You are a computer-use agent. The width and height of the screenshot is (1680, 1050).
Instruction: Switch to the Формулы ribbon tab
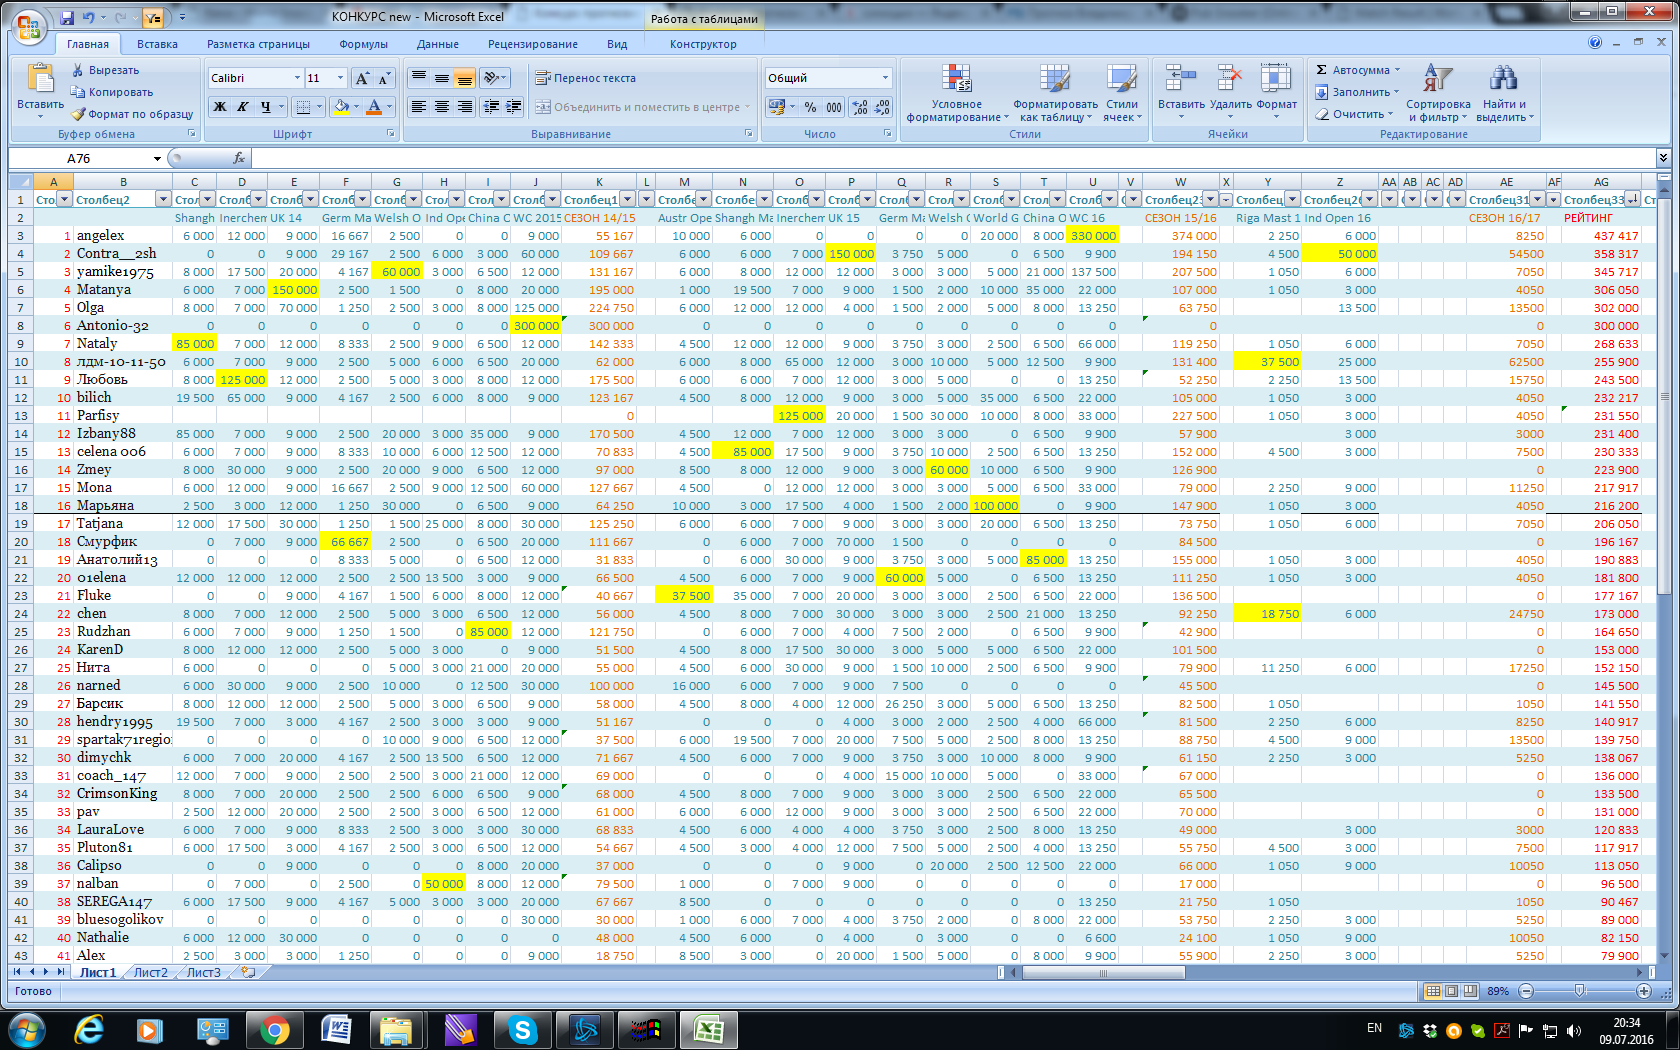[x=363, y=44]
